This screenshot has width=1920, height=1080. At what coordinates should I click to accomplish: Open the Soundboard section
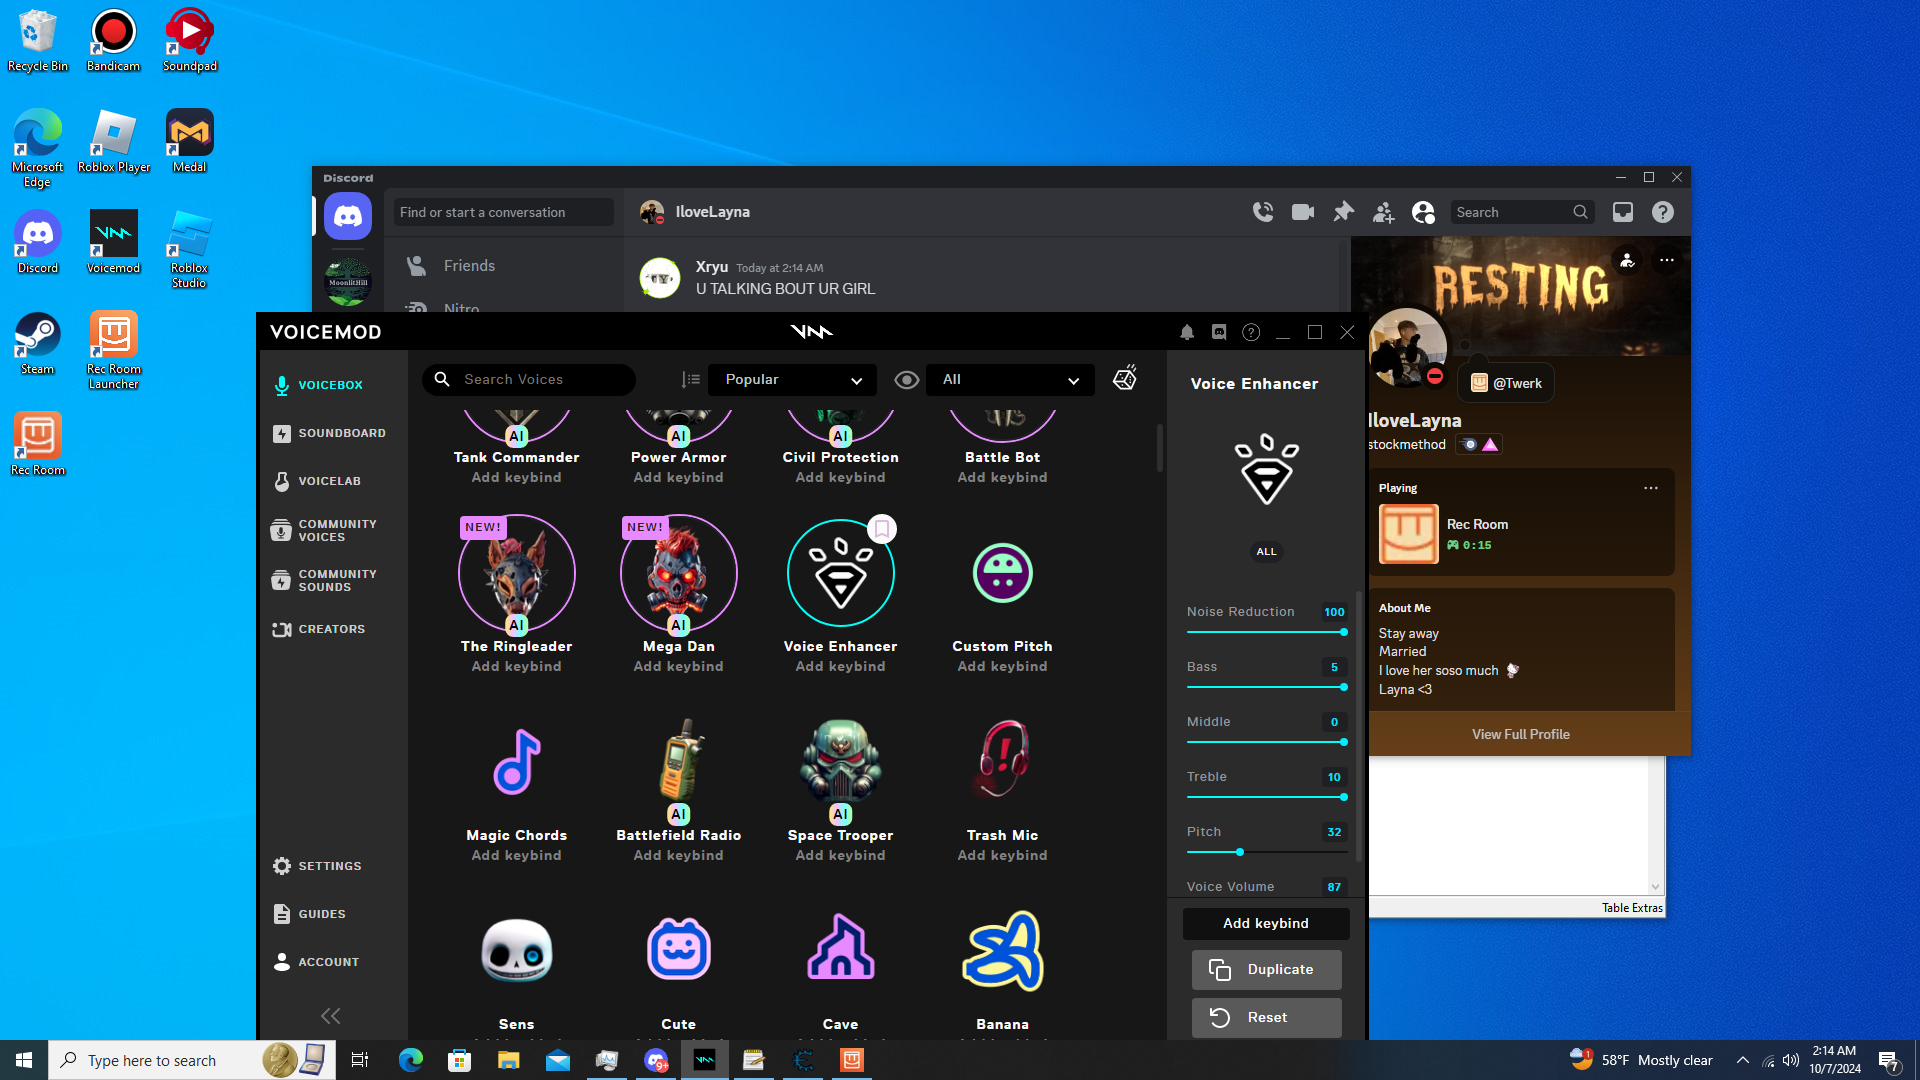(341, 433)
